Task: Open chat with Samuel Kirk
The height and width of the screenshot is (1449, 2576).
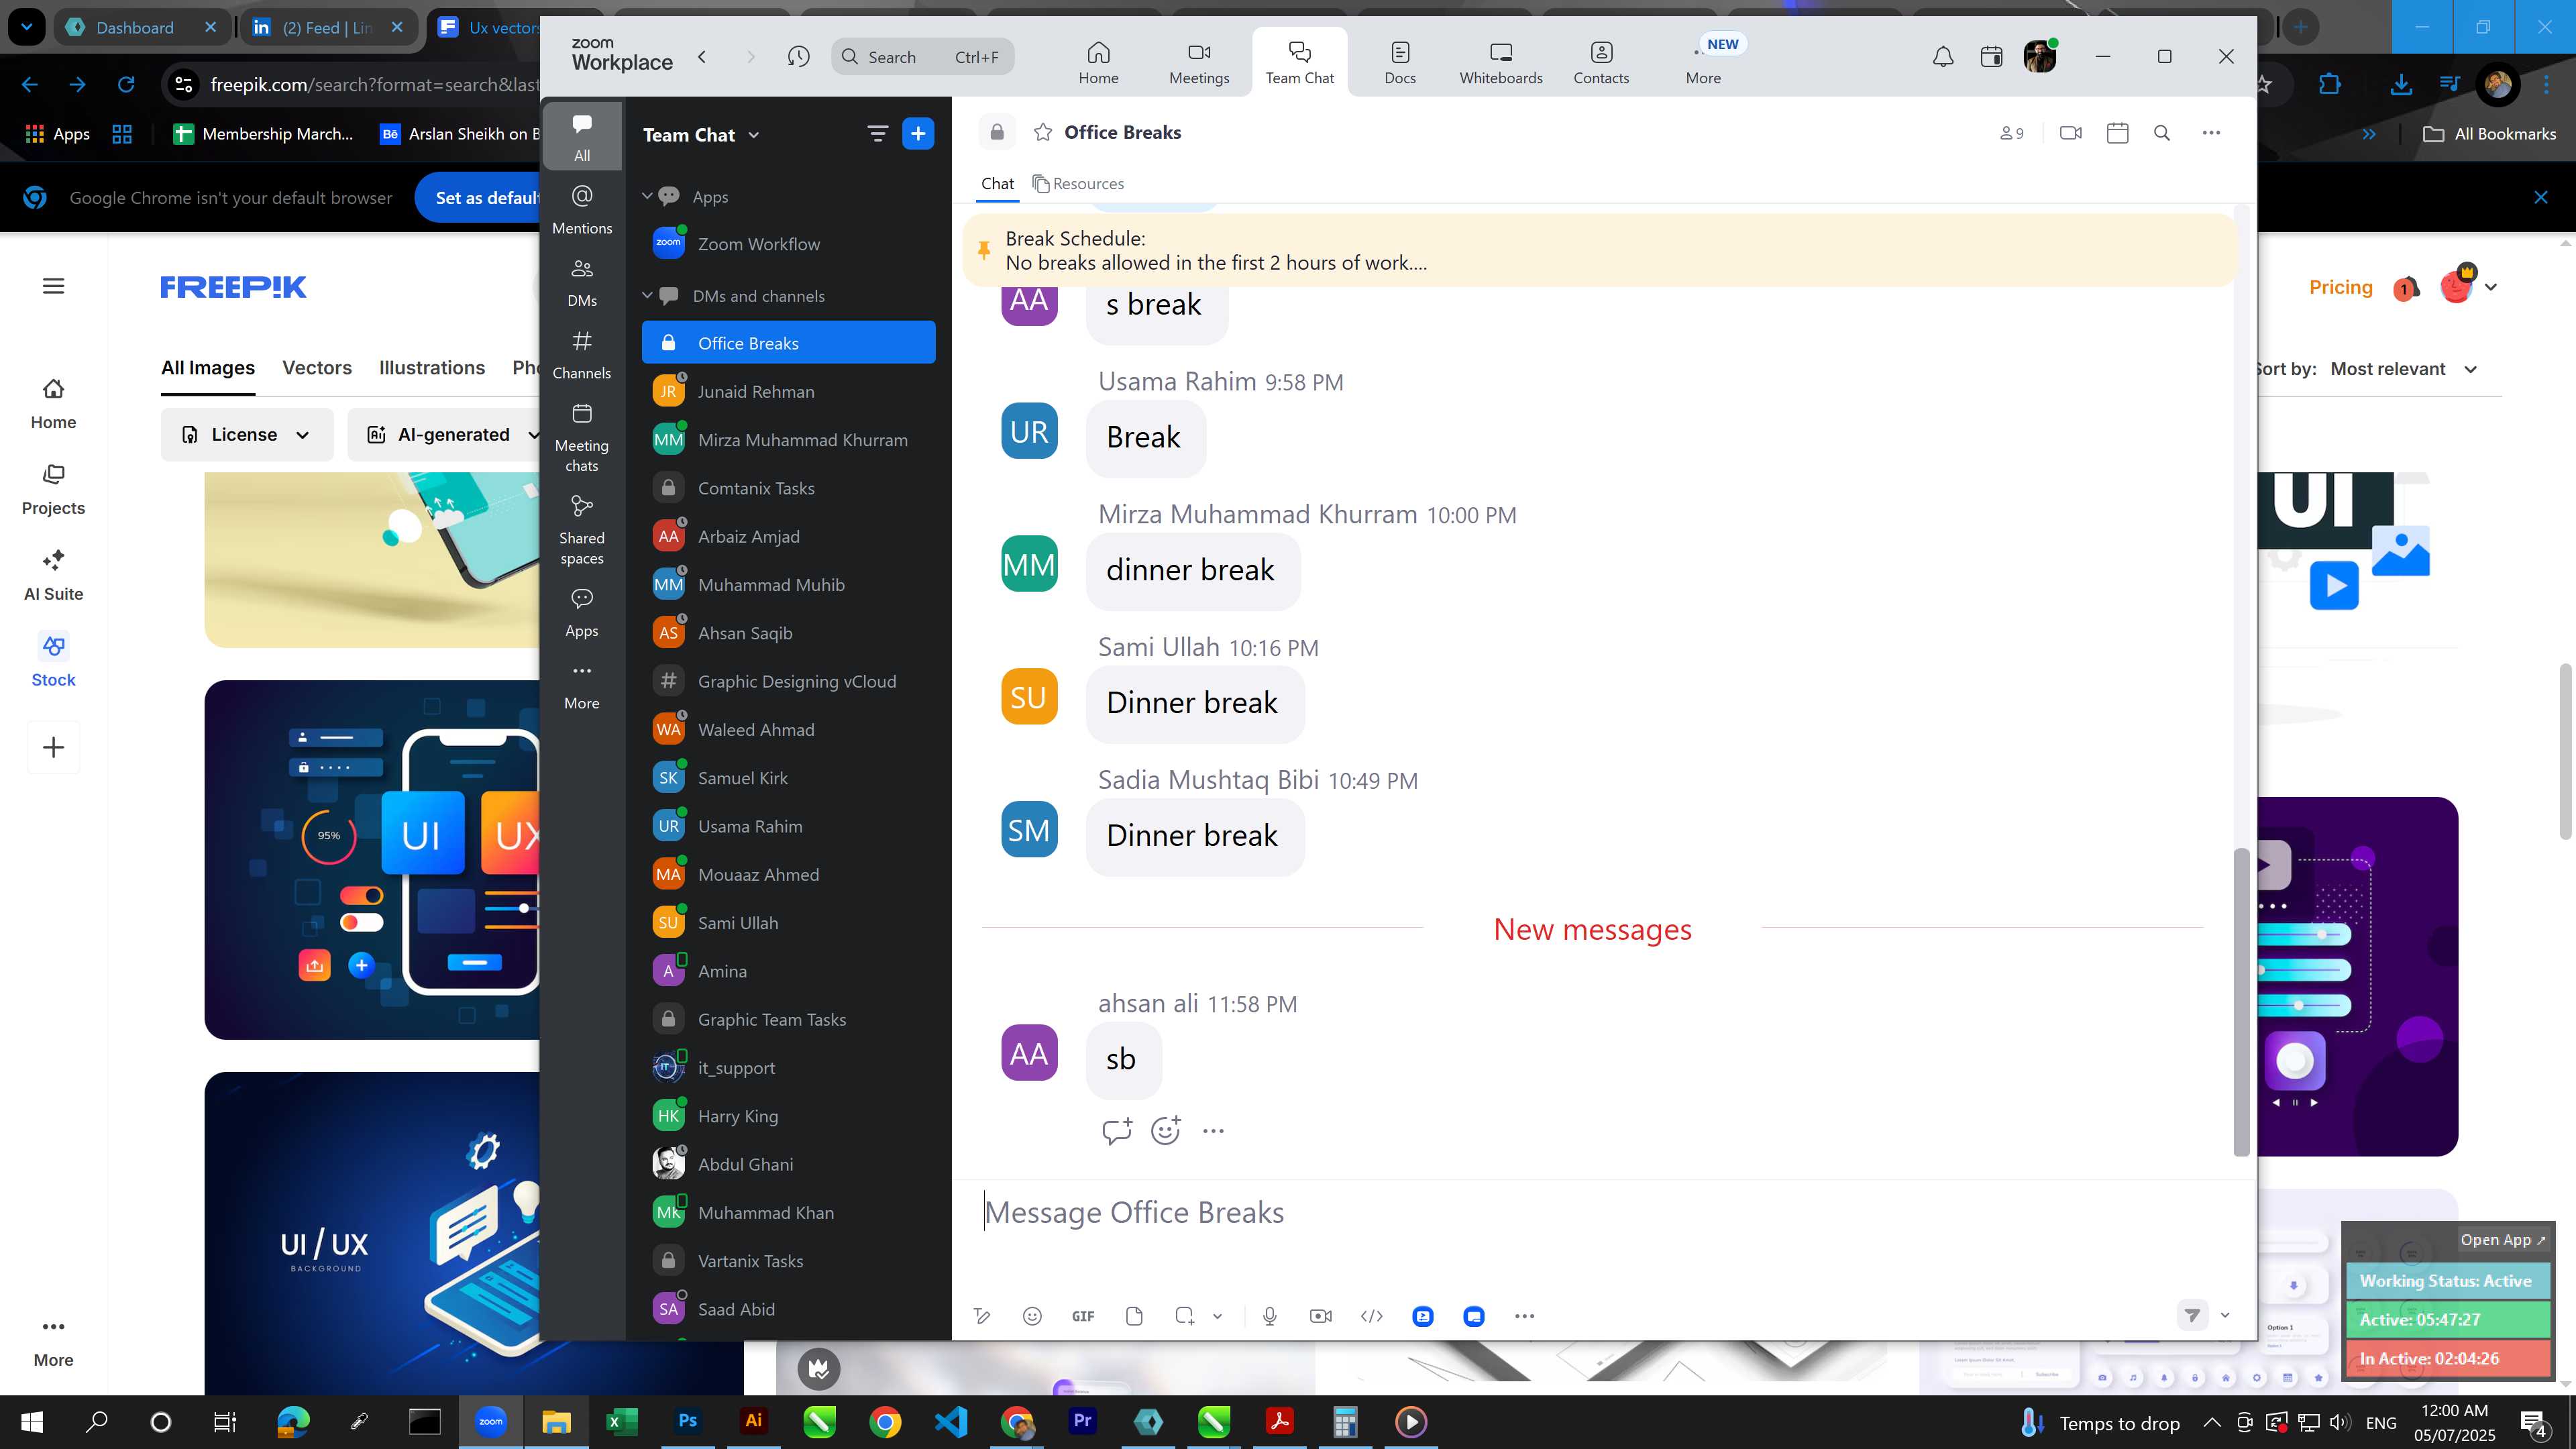Action: (789, 778)
